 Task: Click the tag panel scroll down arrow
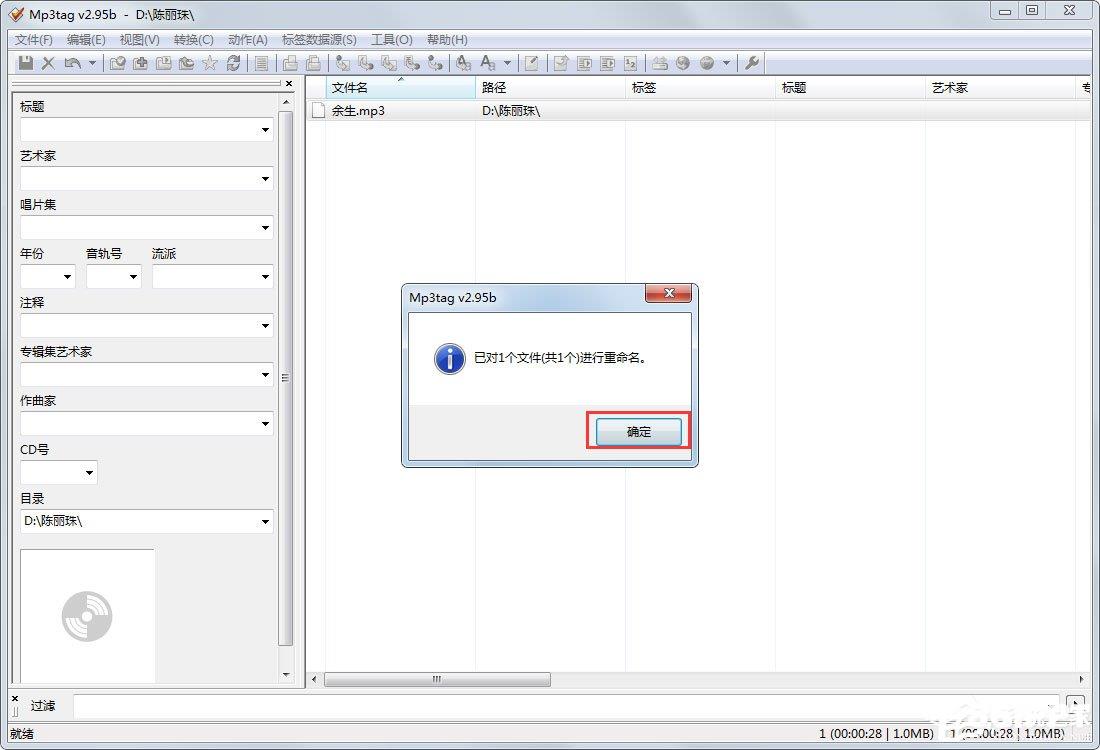[286, 675]
